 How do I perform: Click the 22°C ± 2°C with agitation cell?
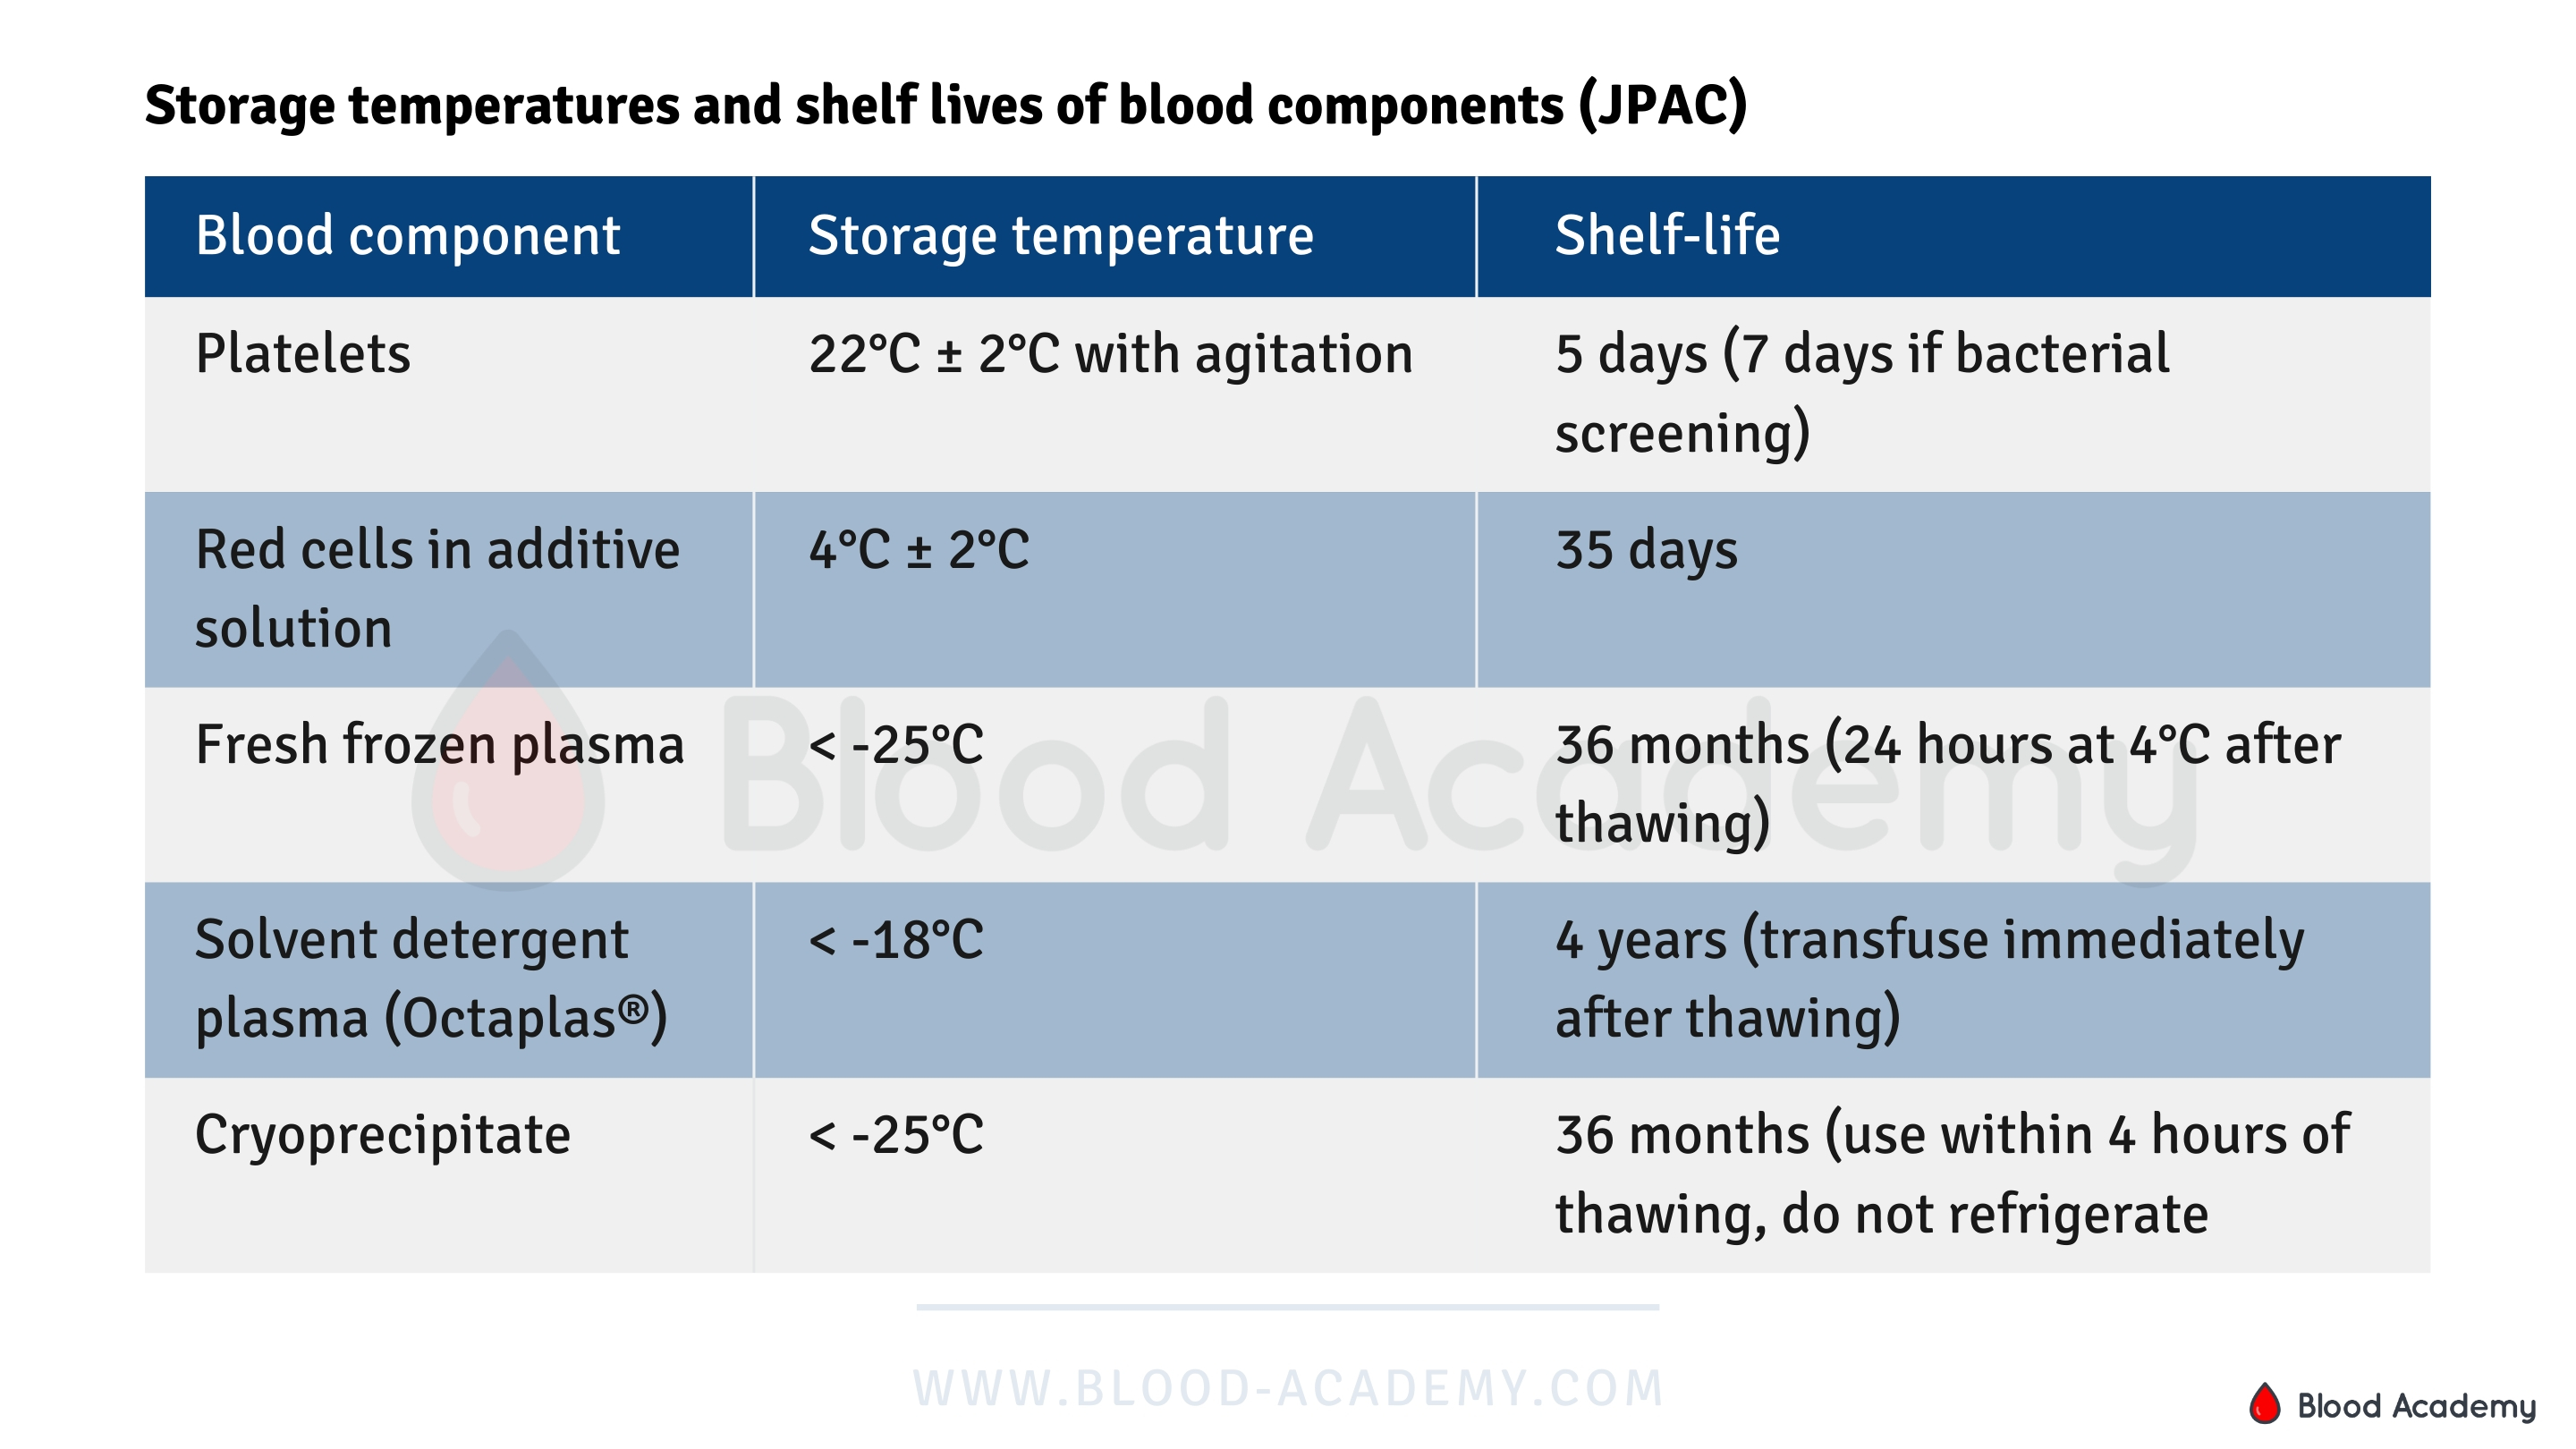pyautogui.click(x=1110, y=354)
